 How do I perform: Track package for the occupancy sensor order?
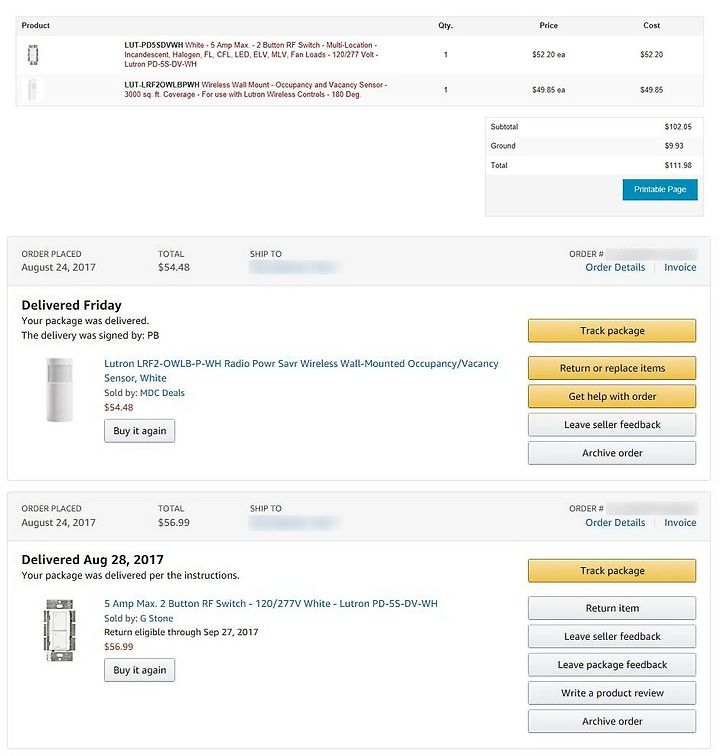coord(612,331)
